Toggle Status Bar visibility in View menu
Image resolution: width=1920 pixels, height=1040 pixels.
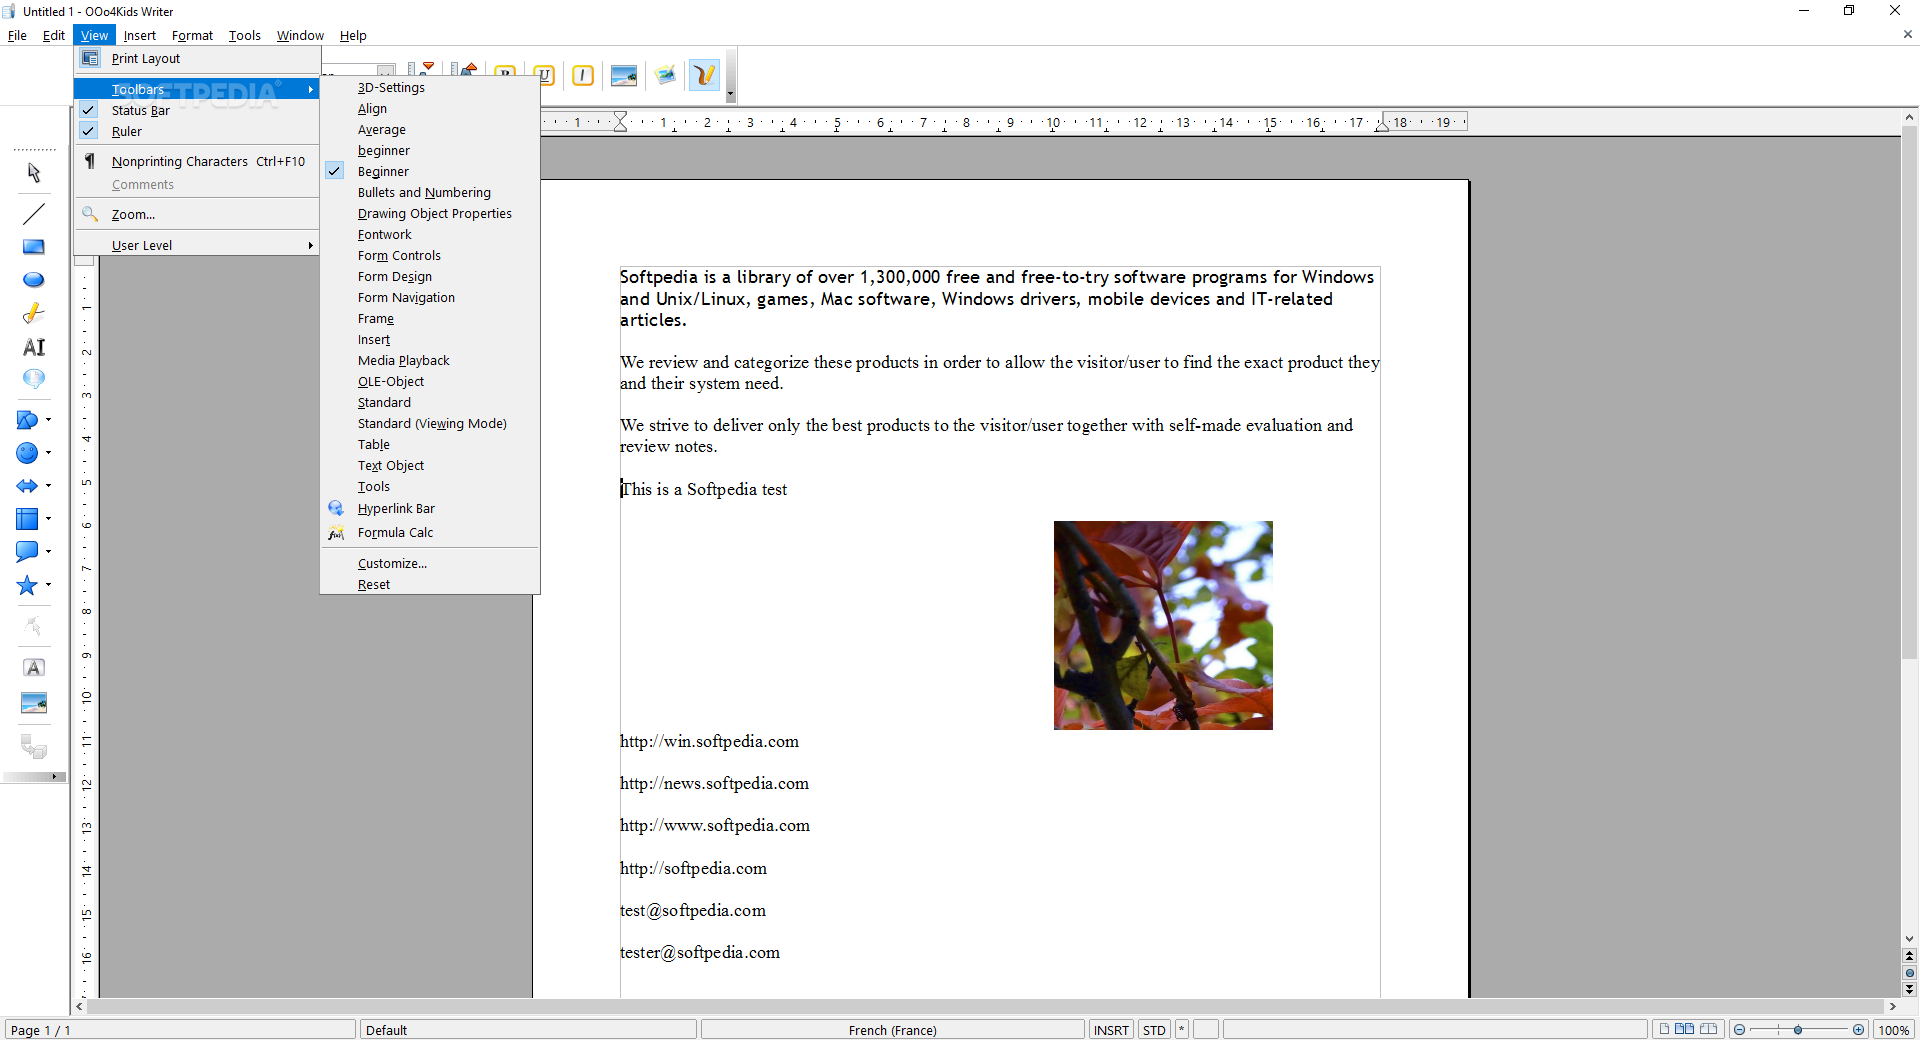coord(198,110)
